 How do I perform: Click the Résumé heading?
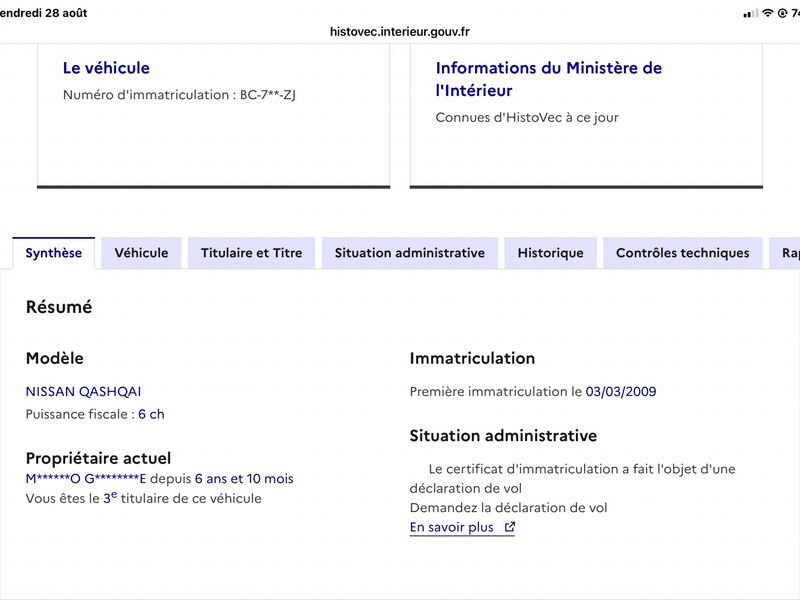pyautogui.click(x=59, y=307)
